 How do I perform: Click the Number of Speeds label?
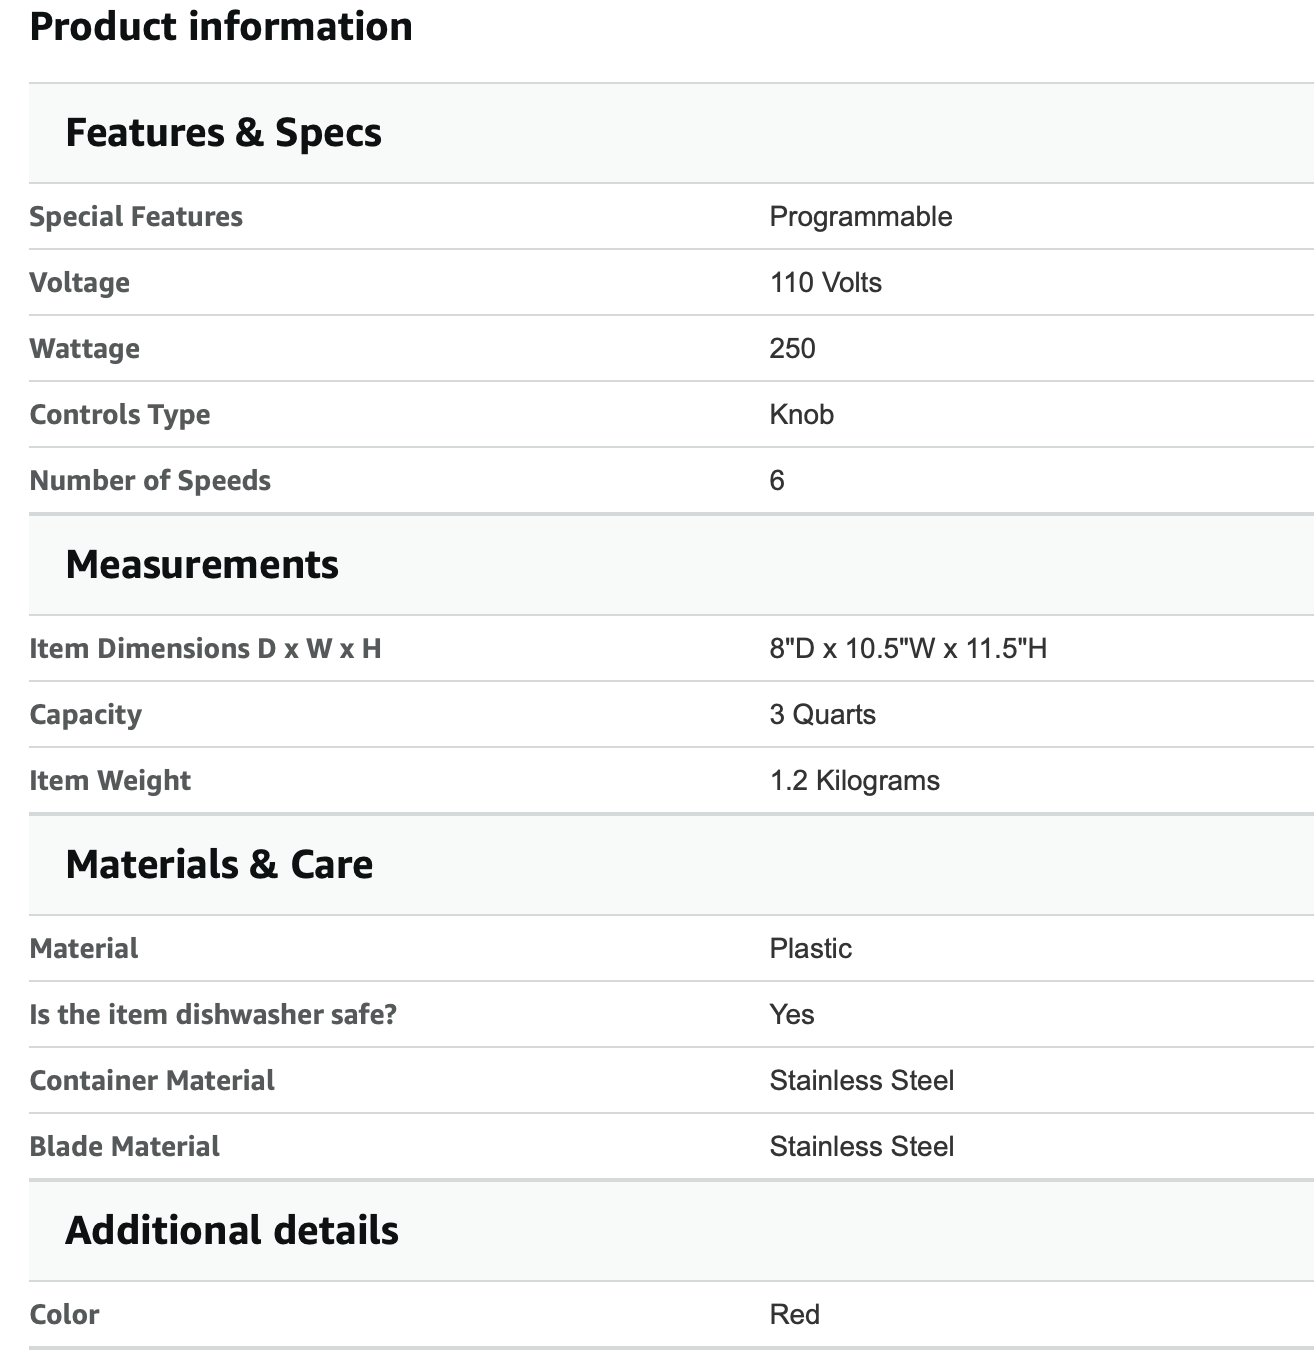point(150,481)
